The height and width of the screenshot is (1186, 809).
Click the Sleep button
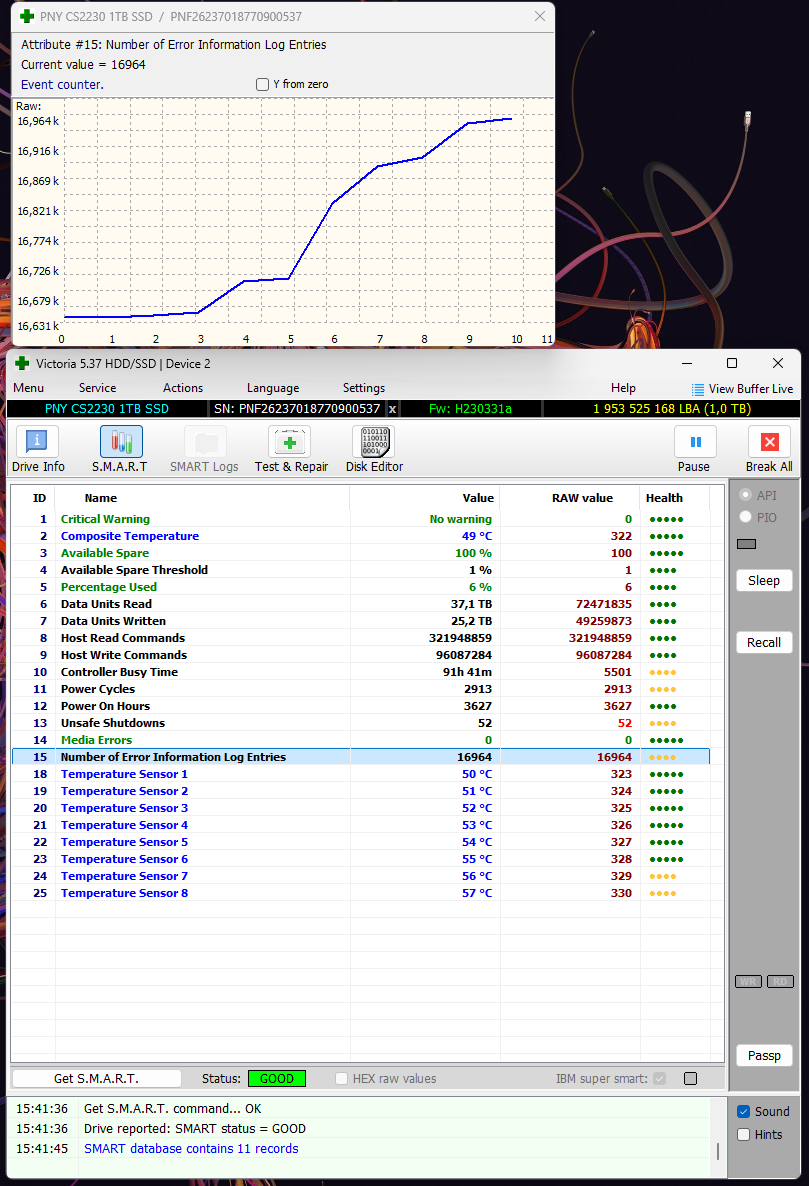tap(764, 581)
